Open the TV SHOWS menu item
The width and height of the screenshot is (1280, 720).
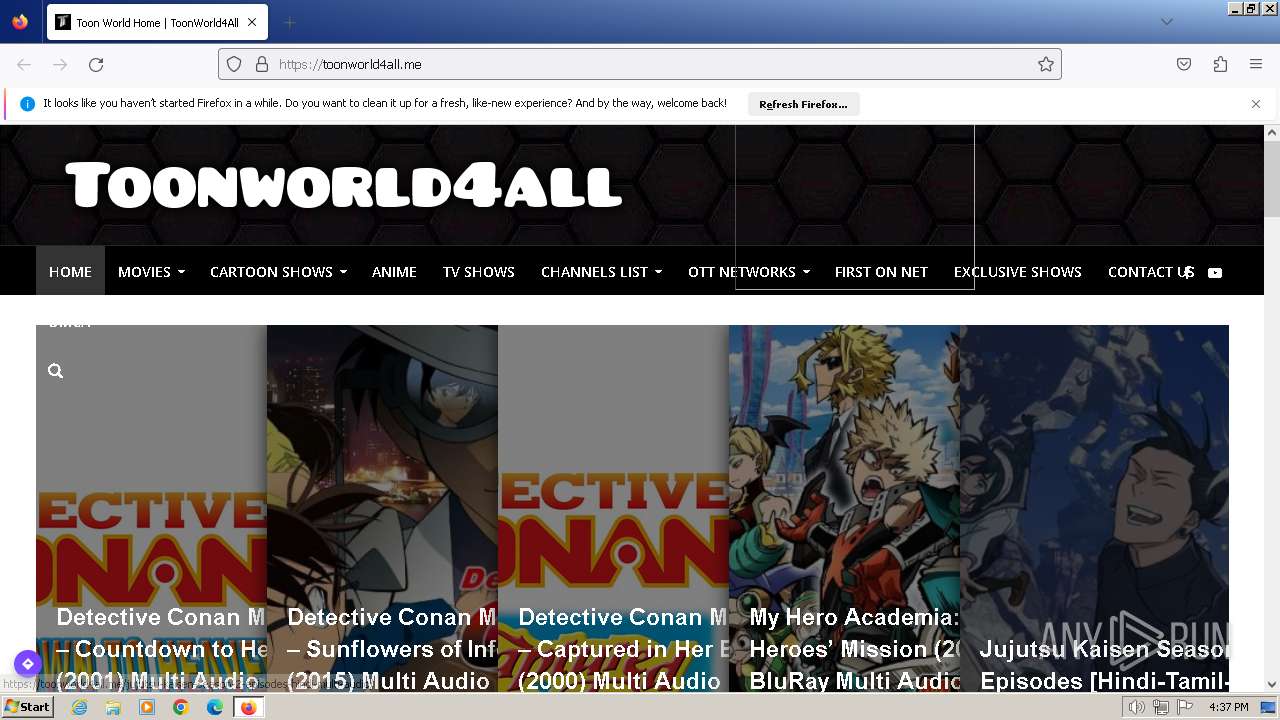[479, 271]
